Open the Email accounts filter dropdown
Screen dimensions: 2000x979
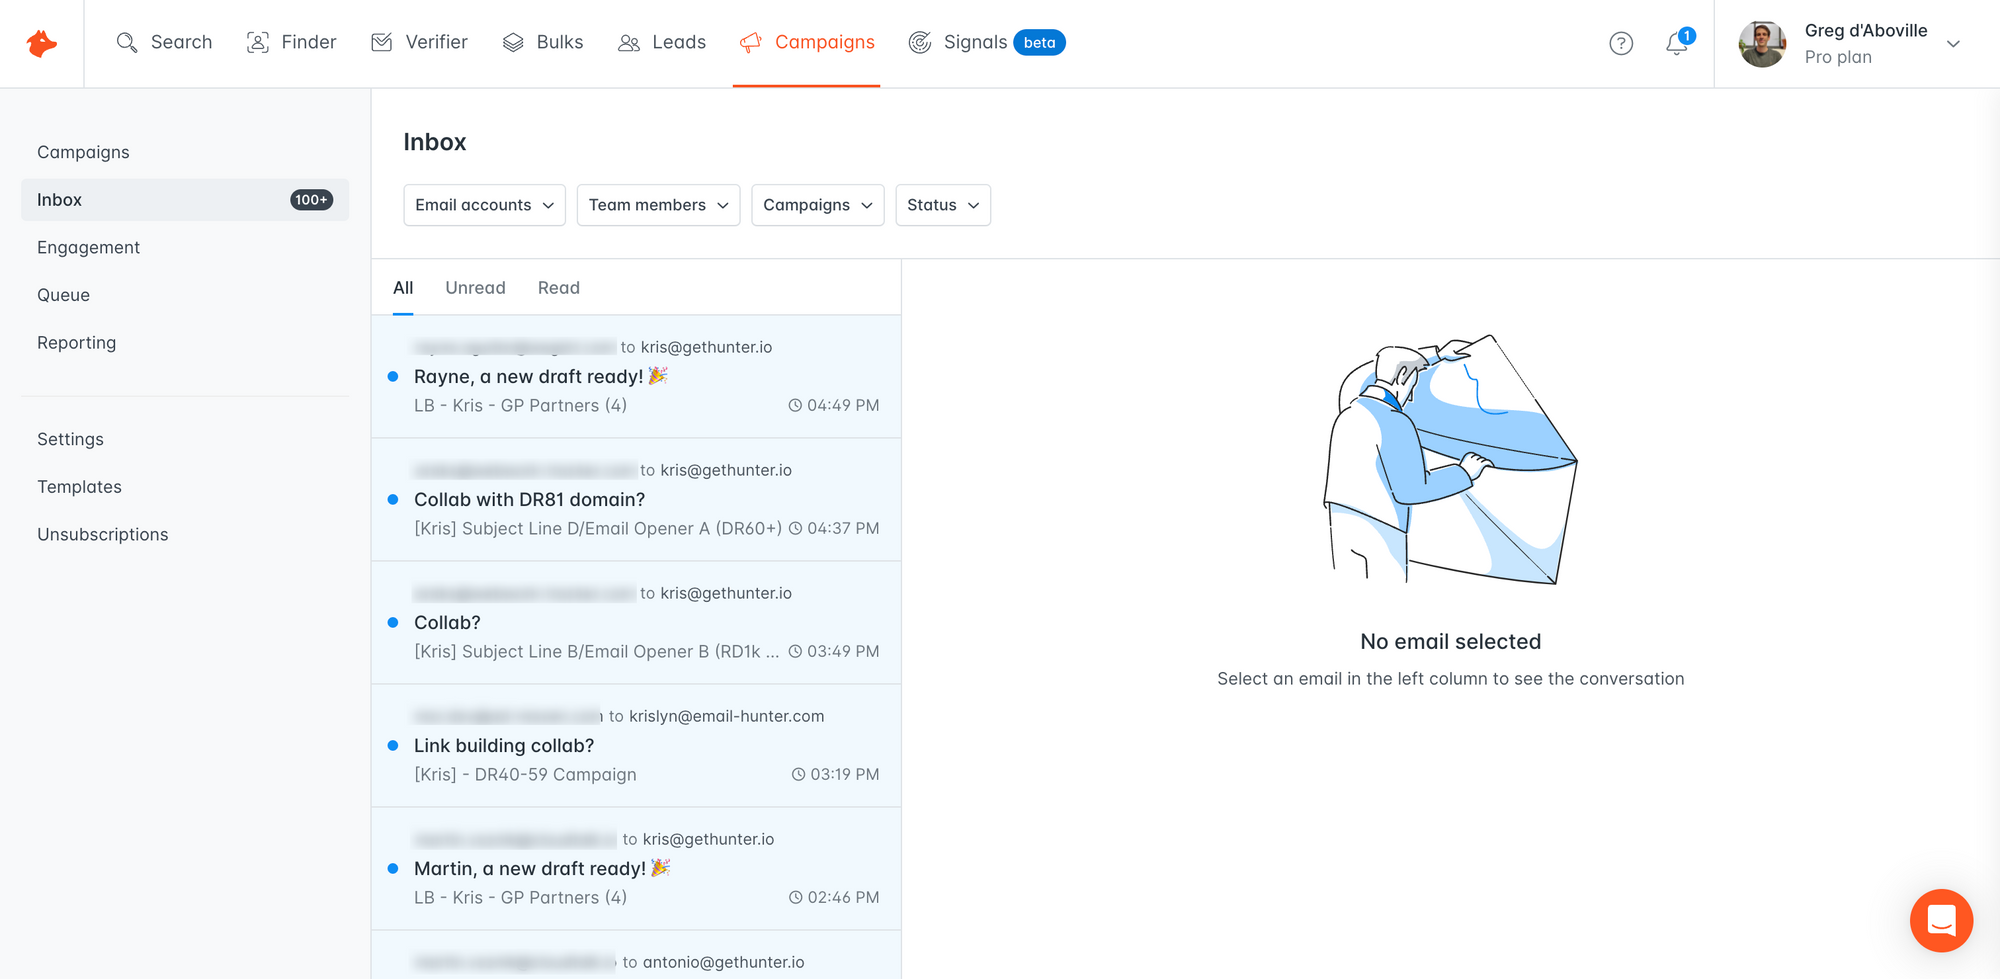tap(484, 205)
